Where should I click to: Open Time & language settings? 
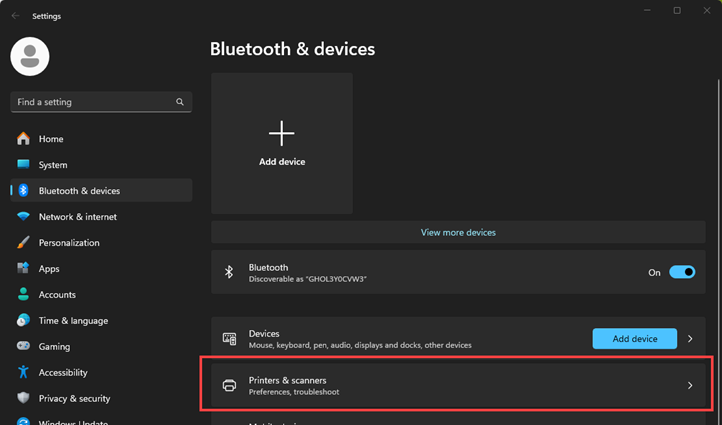73,321
